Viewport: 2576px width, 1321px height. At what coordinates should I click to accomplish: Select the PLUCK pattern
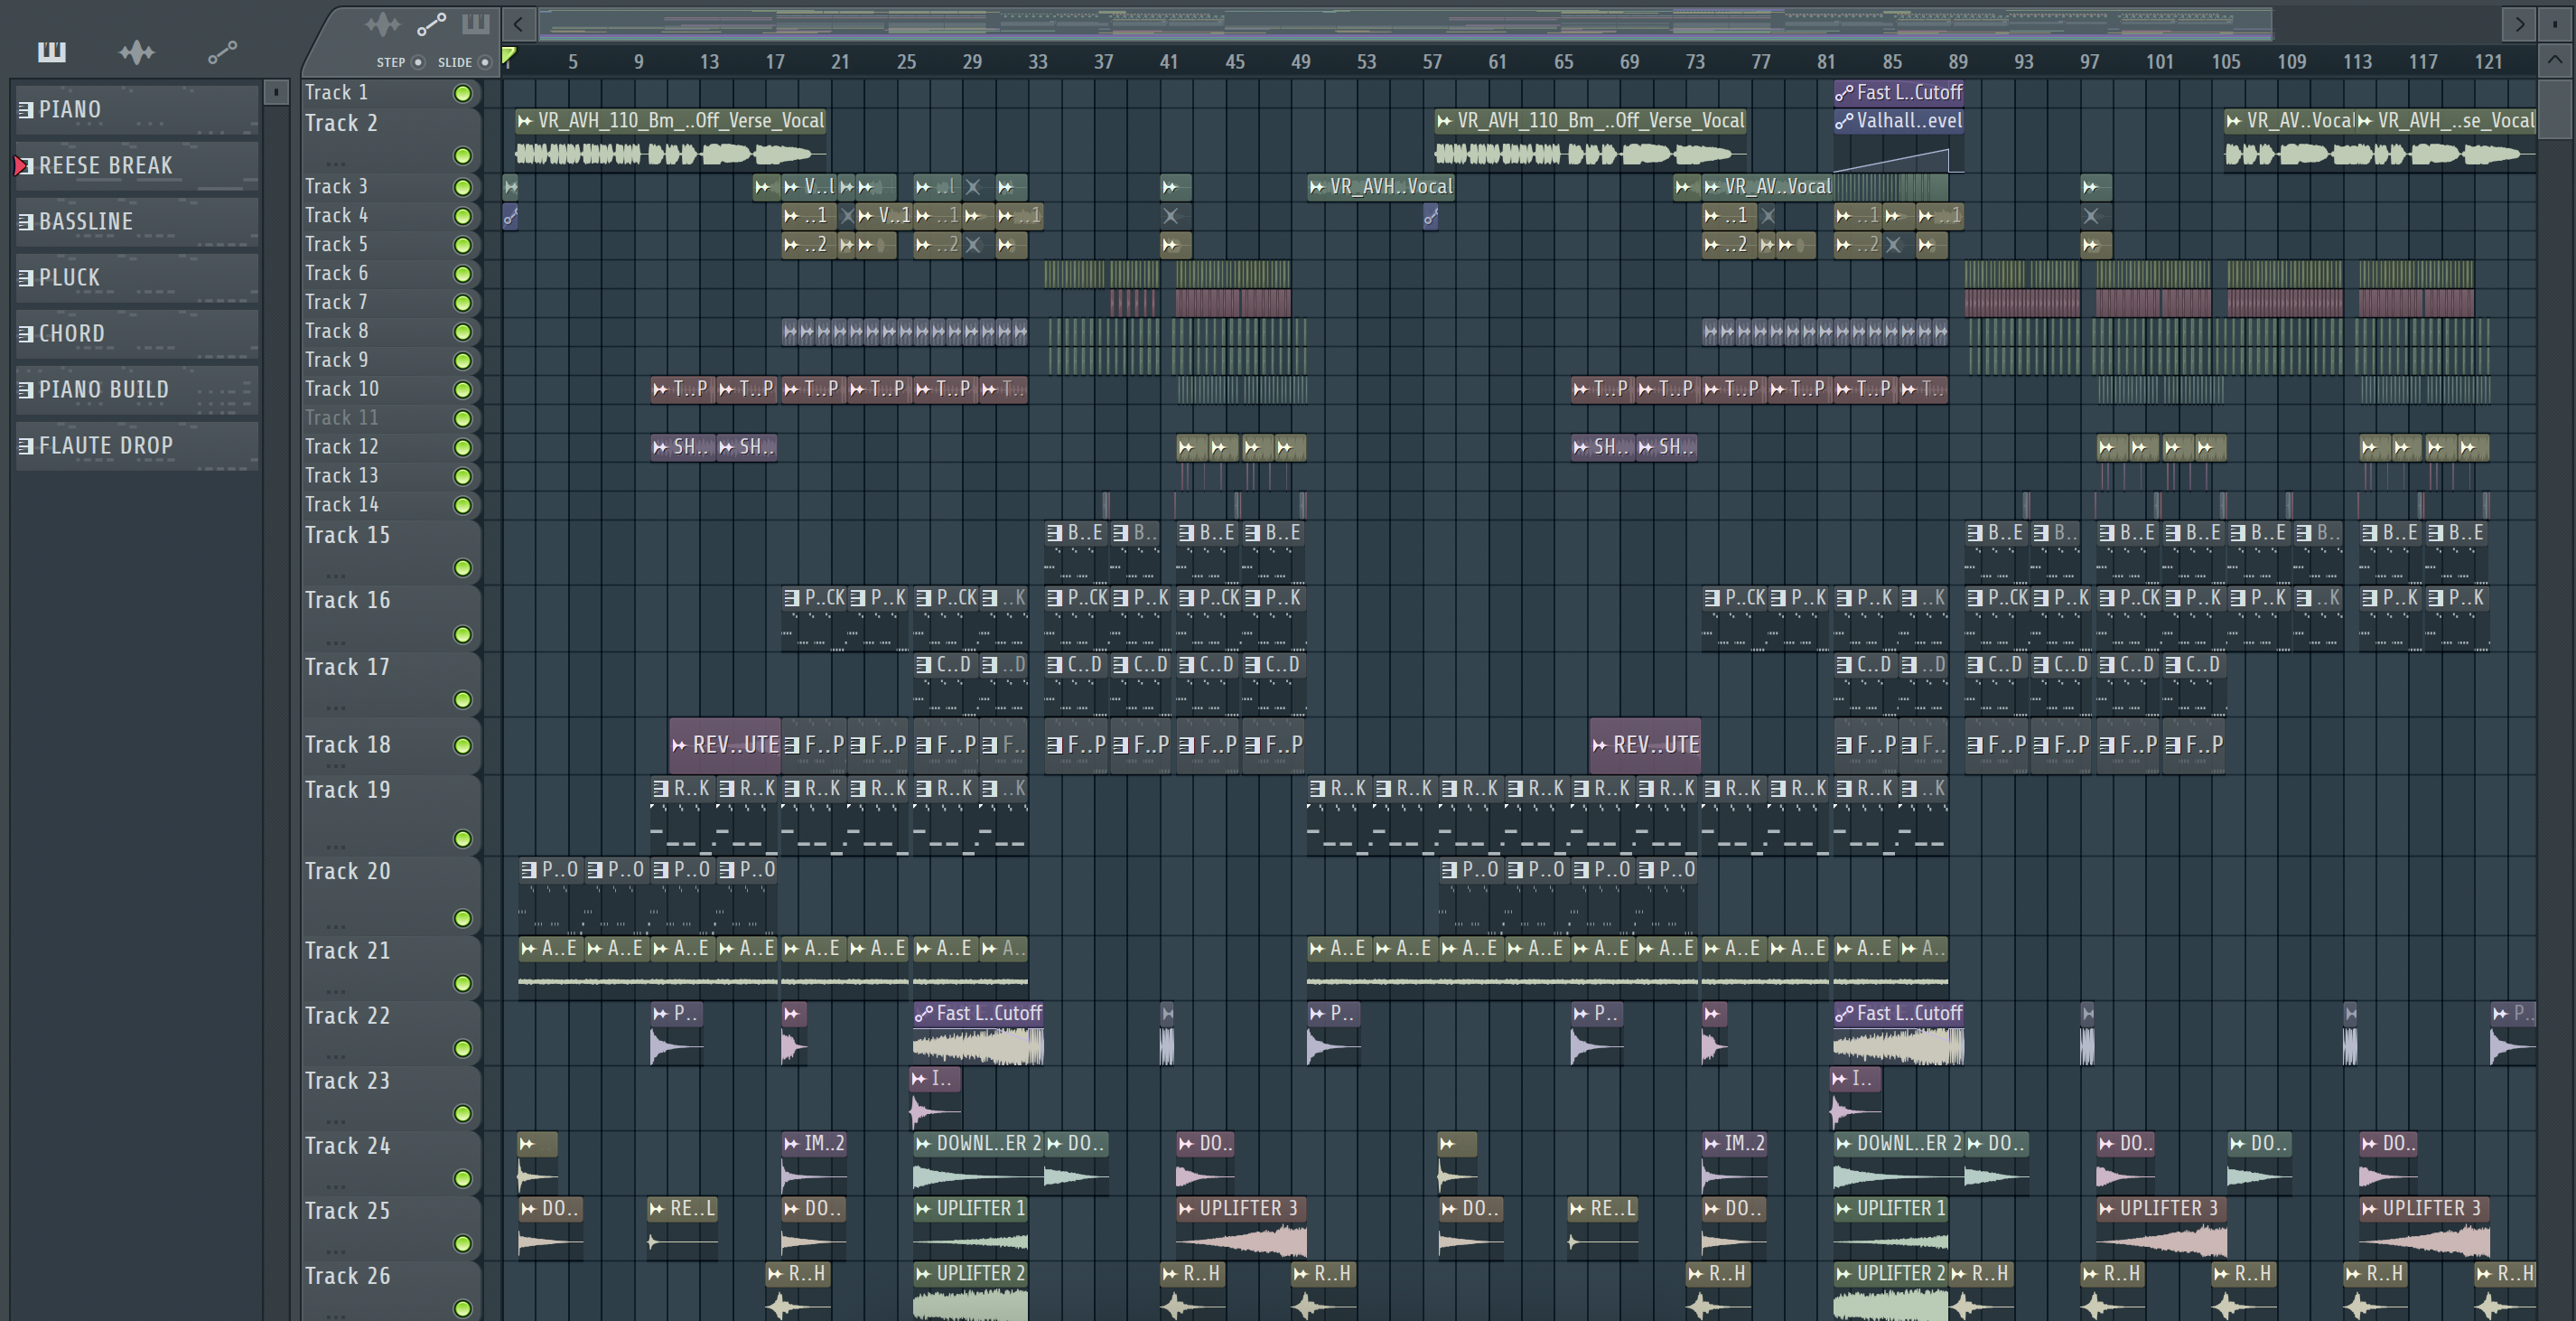click(x=137, y=277)
